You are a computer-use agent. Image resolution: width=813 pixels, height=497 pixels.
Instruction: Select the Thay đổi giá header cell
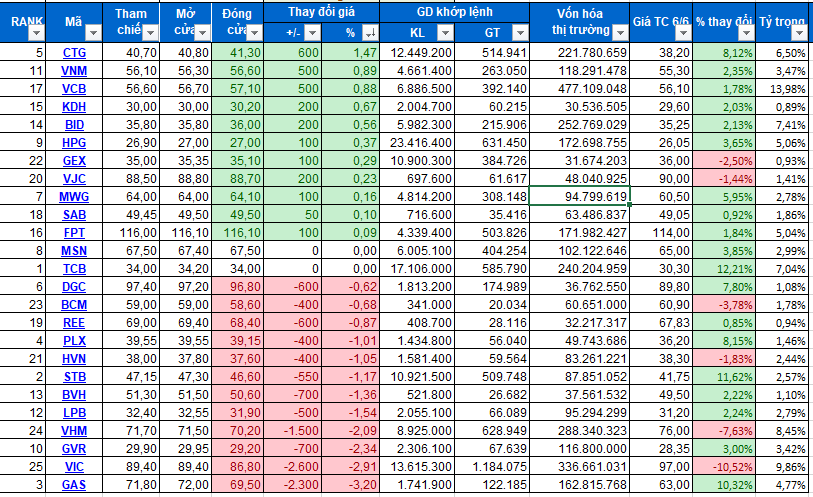[321, 12]
